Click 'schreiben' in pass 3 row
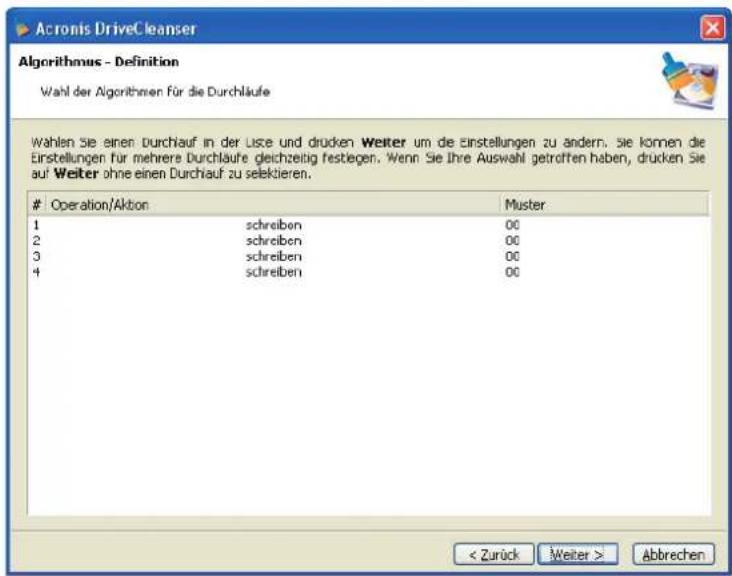Screen dimensions: 732x576 coord(274,256)
